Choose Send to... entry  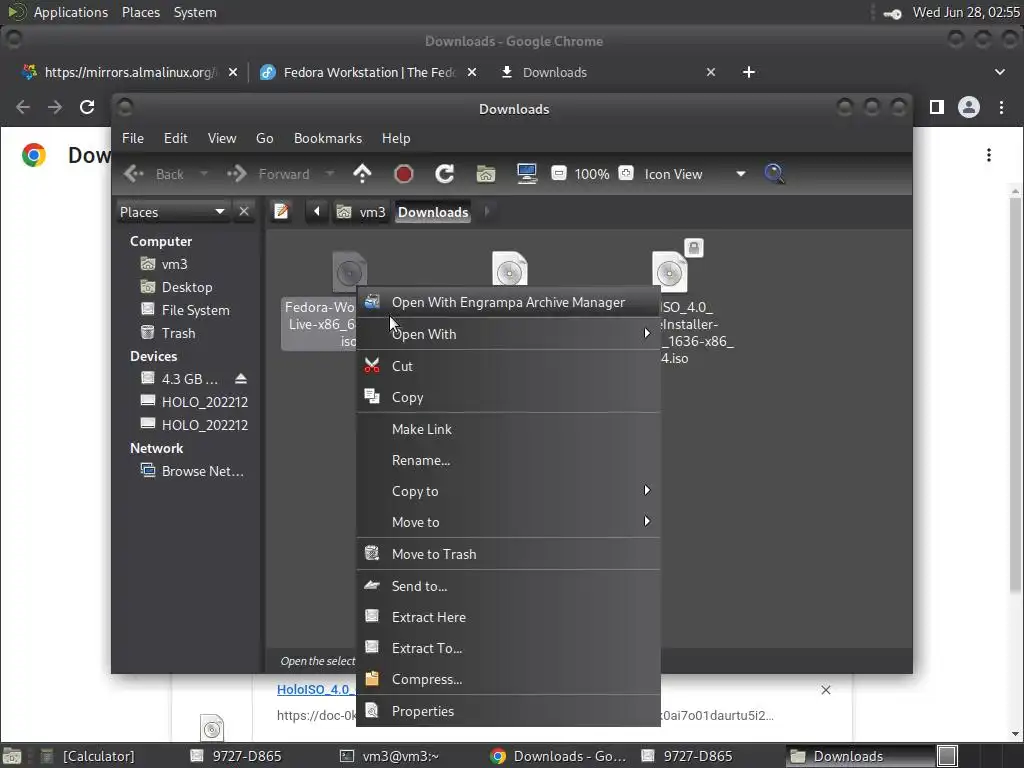point(508,586)
